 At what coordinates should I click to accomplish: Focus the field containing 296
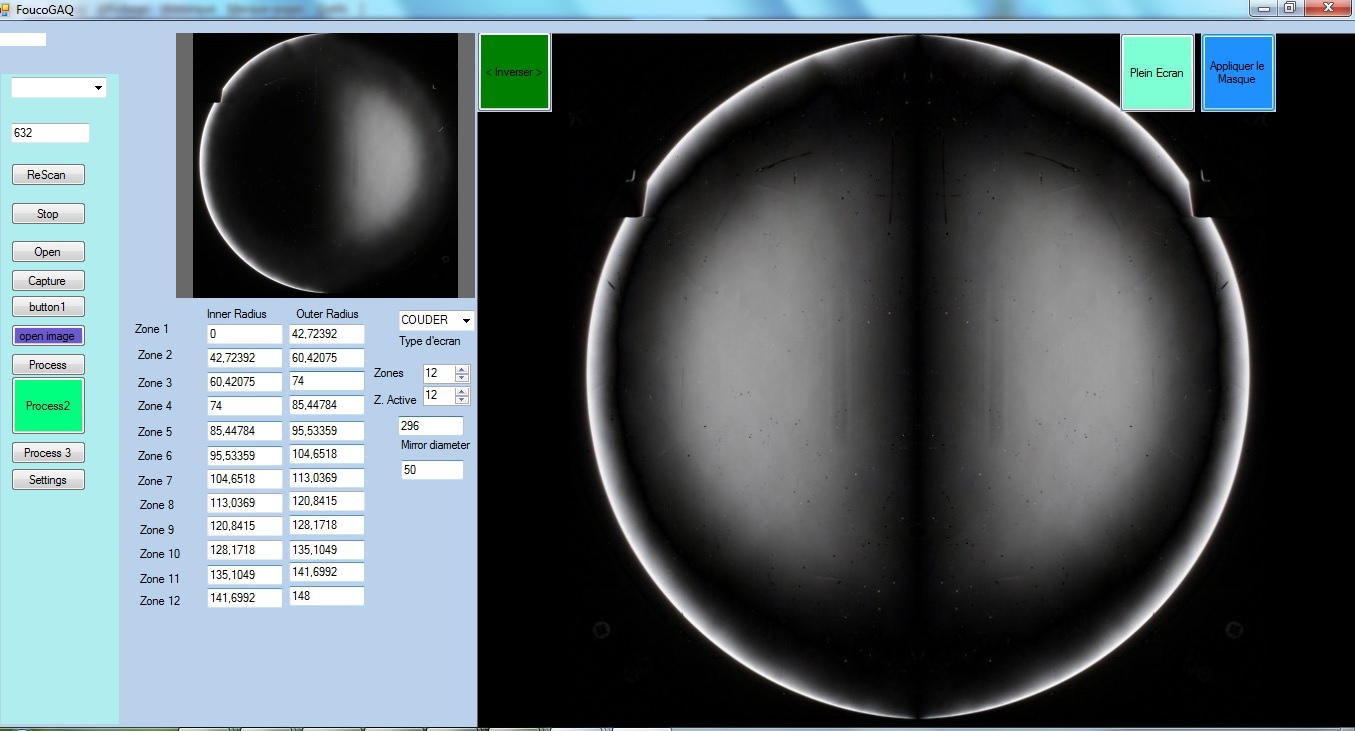pos(431,426)
